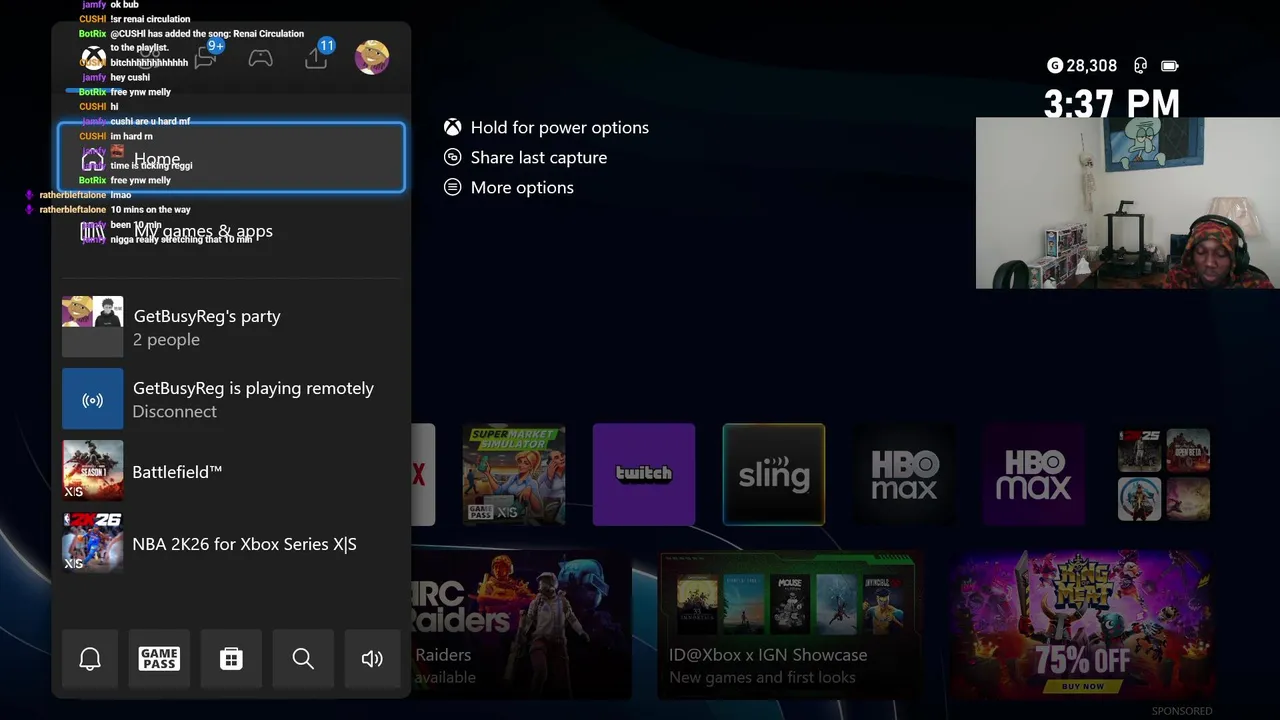The height and width of the screenshot is (720, 1280).
Task: Click the Xbox button icon beside power options
Action: 453,127
